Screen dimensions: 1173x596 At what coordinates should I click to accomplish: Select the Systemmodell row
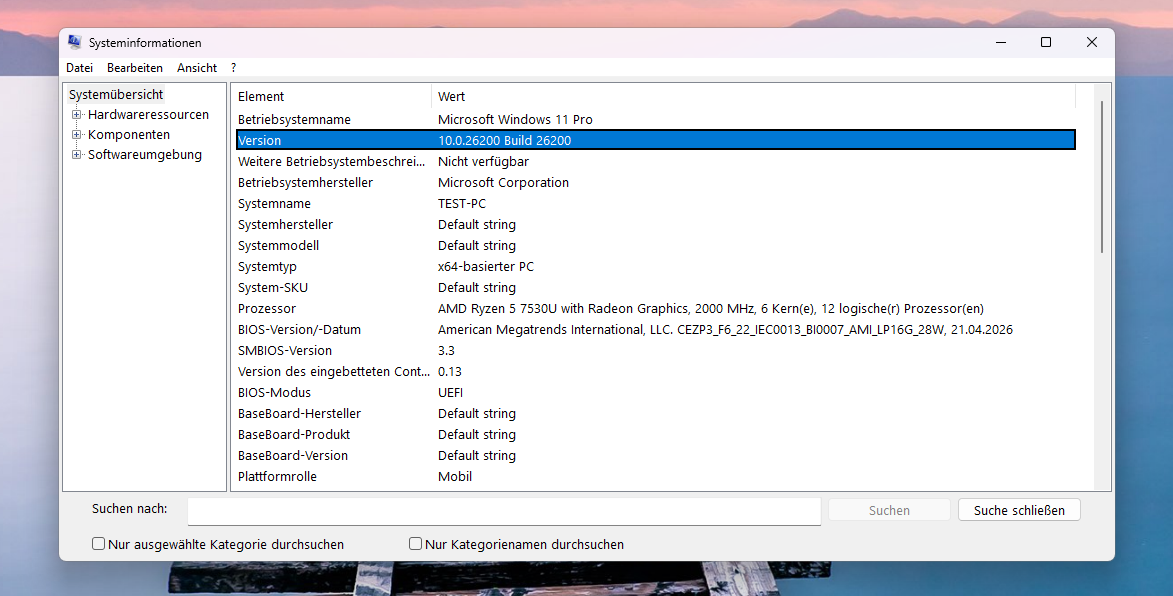pyautogui.click(x=656, y=245)
